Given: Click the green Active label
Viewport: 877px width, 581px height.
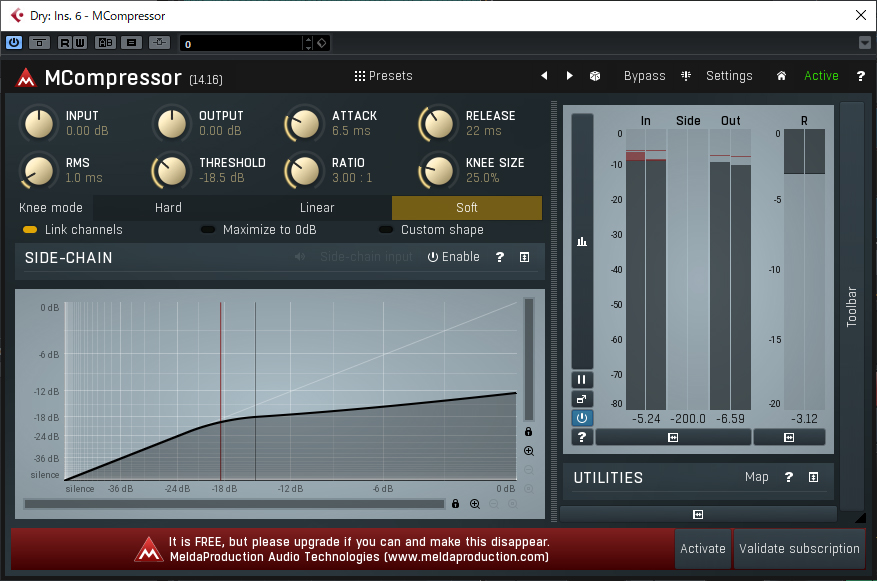Looking at the screenshot, I should (x=821, y=75).
